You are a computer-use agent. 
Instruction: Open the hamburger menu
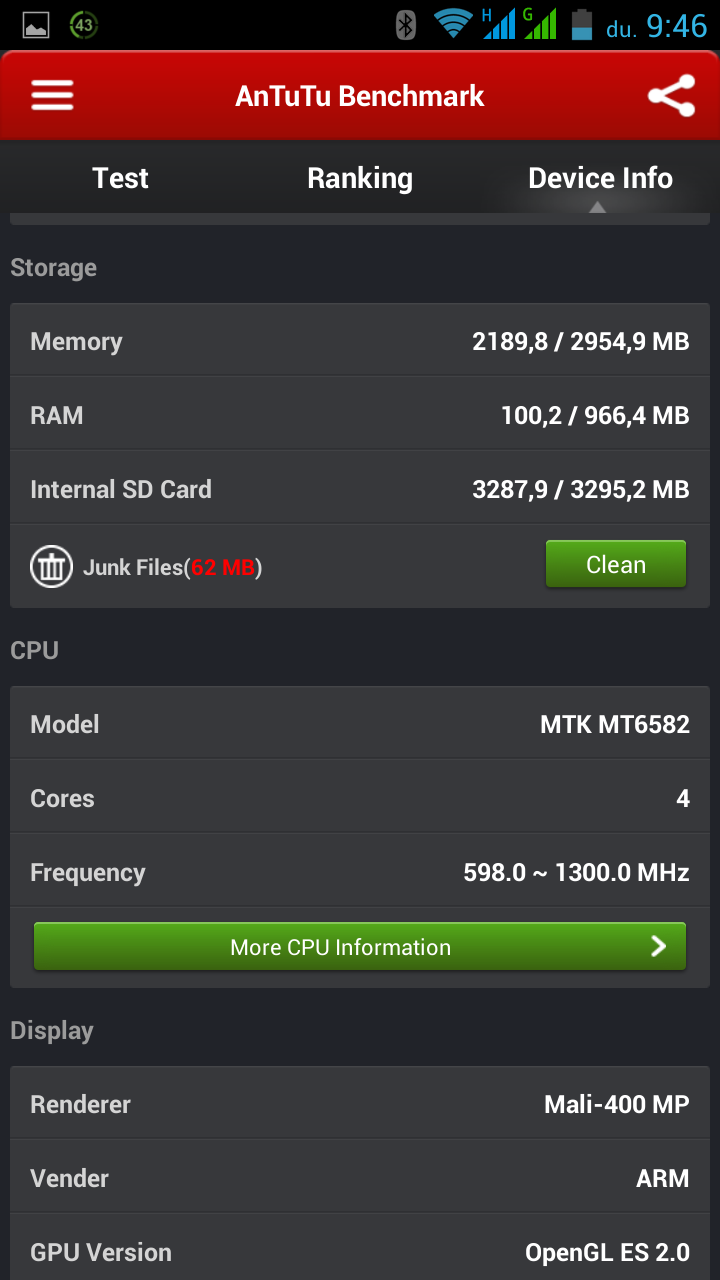(x=52, y=96)
